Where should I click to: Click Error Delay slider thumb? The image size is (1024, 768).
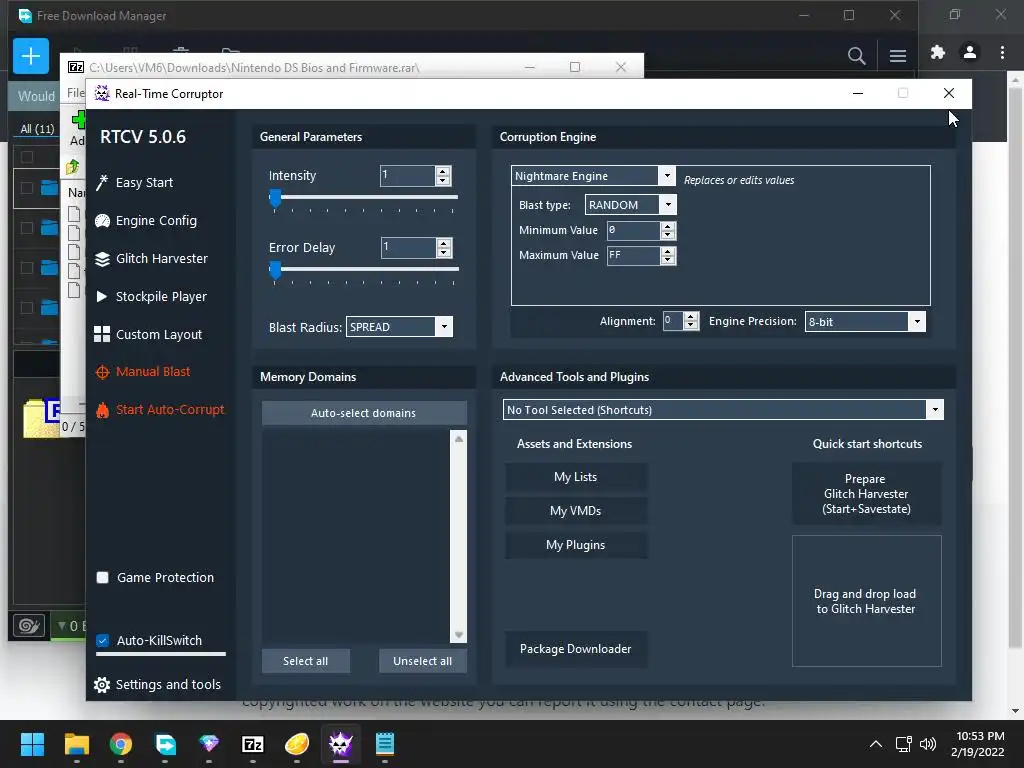[x=276, y=270]
